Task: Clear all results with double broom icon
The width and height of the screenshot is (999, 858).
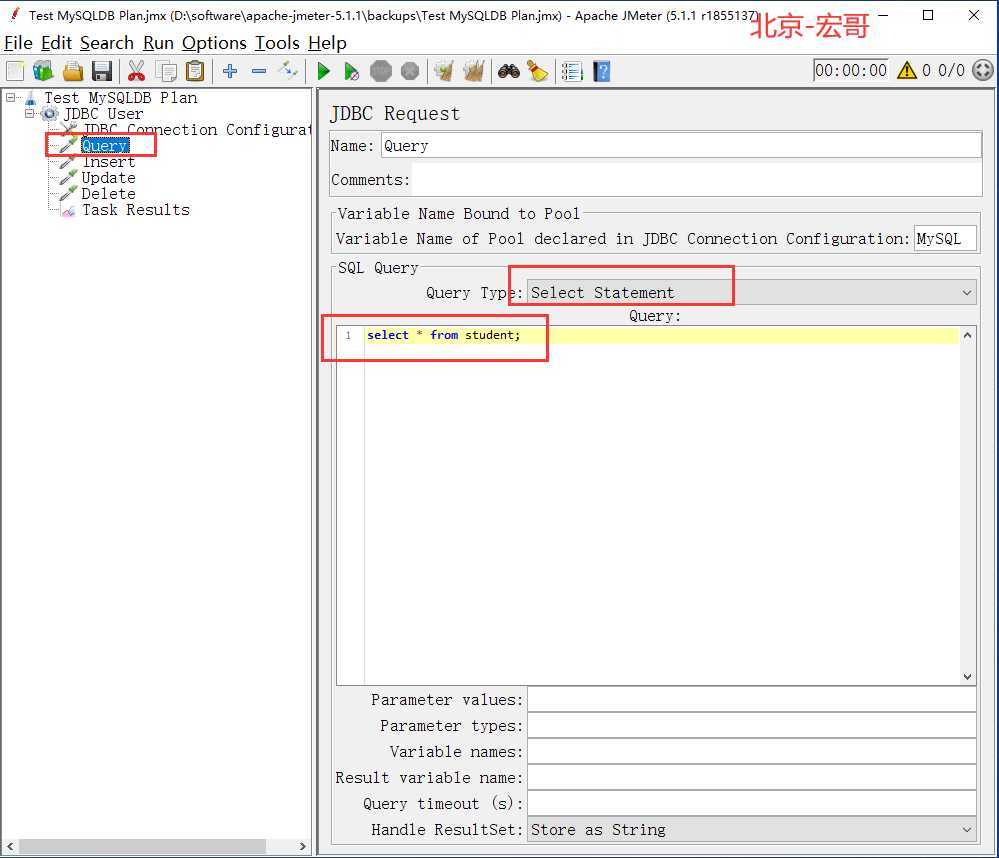Action: 473,71
